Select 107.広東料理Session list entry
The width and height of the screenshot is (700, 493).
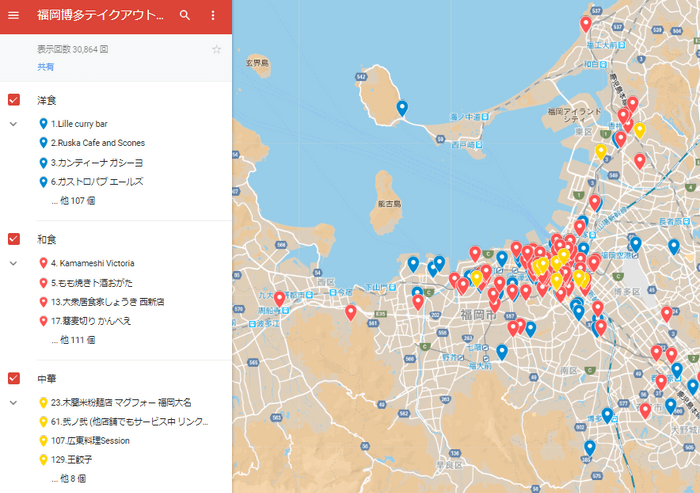coord(90,440)
